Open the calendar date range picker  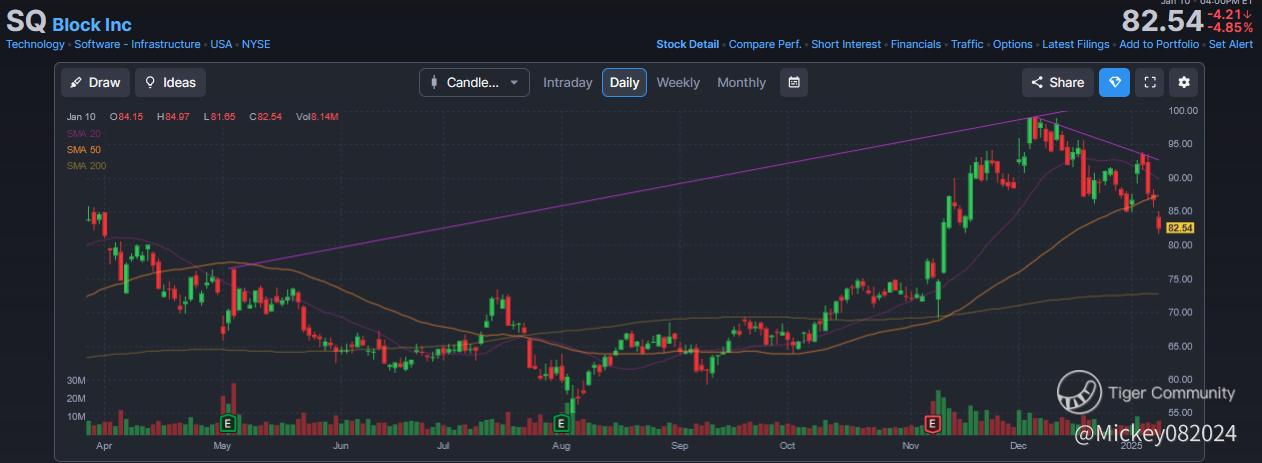coord(793,83)
